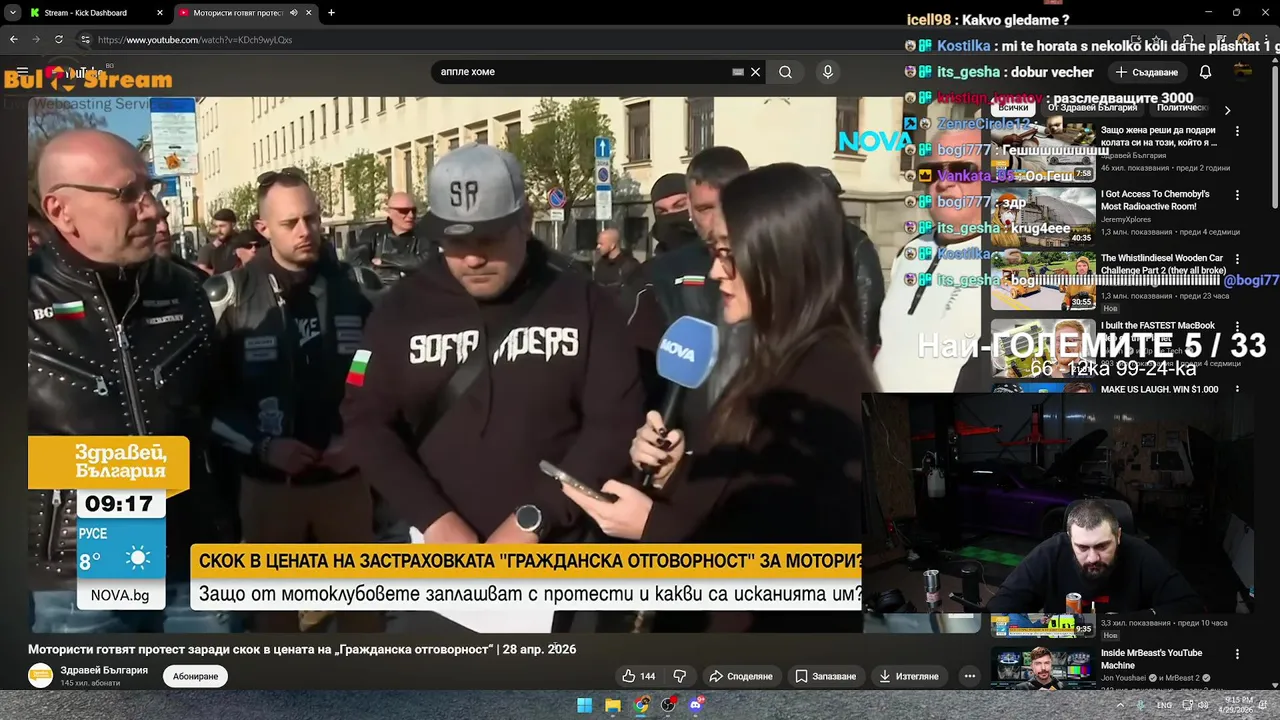This screenshot has width=1280, height=720.
Task: Go back with the browser back arrow
Action: pyautogui.click(x=13, y=39)
